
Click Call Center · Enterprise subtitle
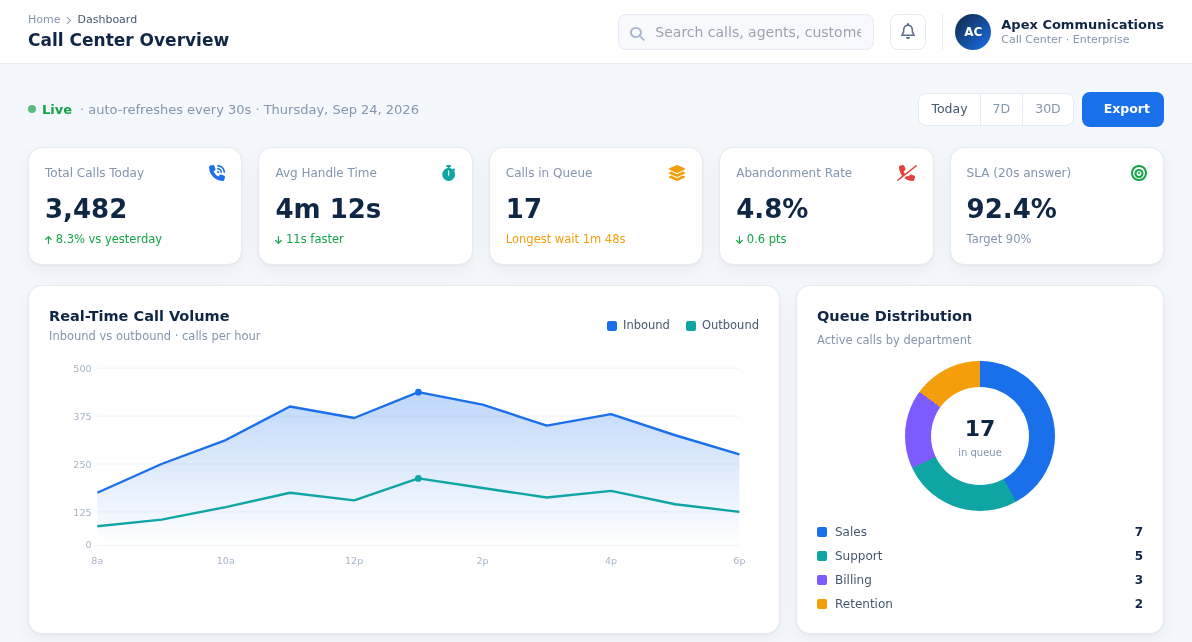tap(1065, 40)
